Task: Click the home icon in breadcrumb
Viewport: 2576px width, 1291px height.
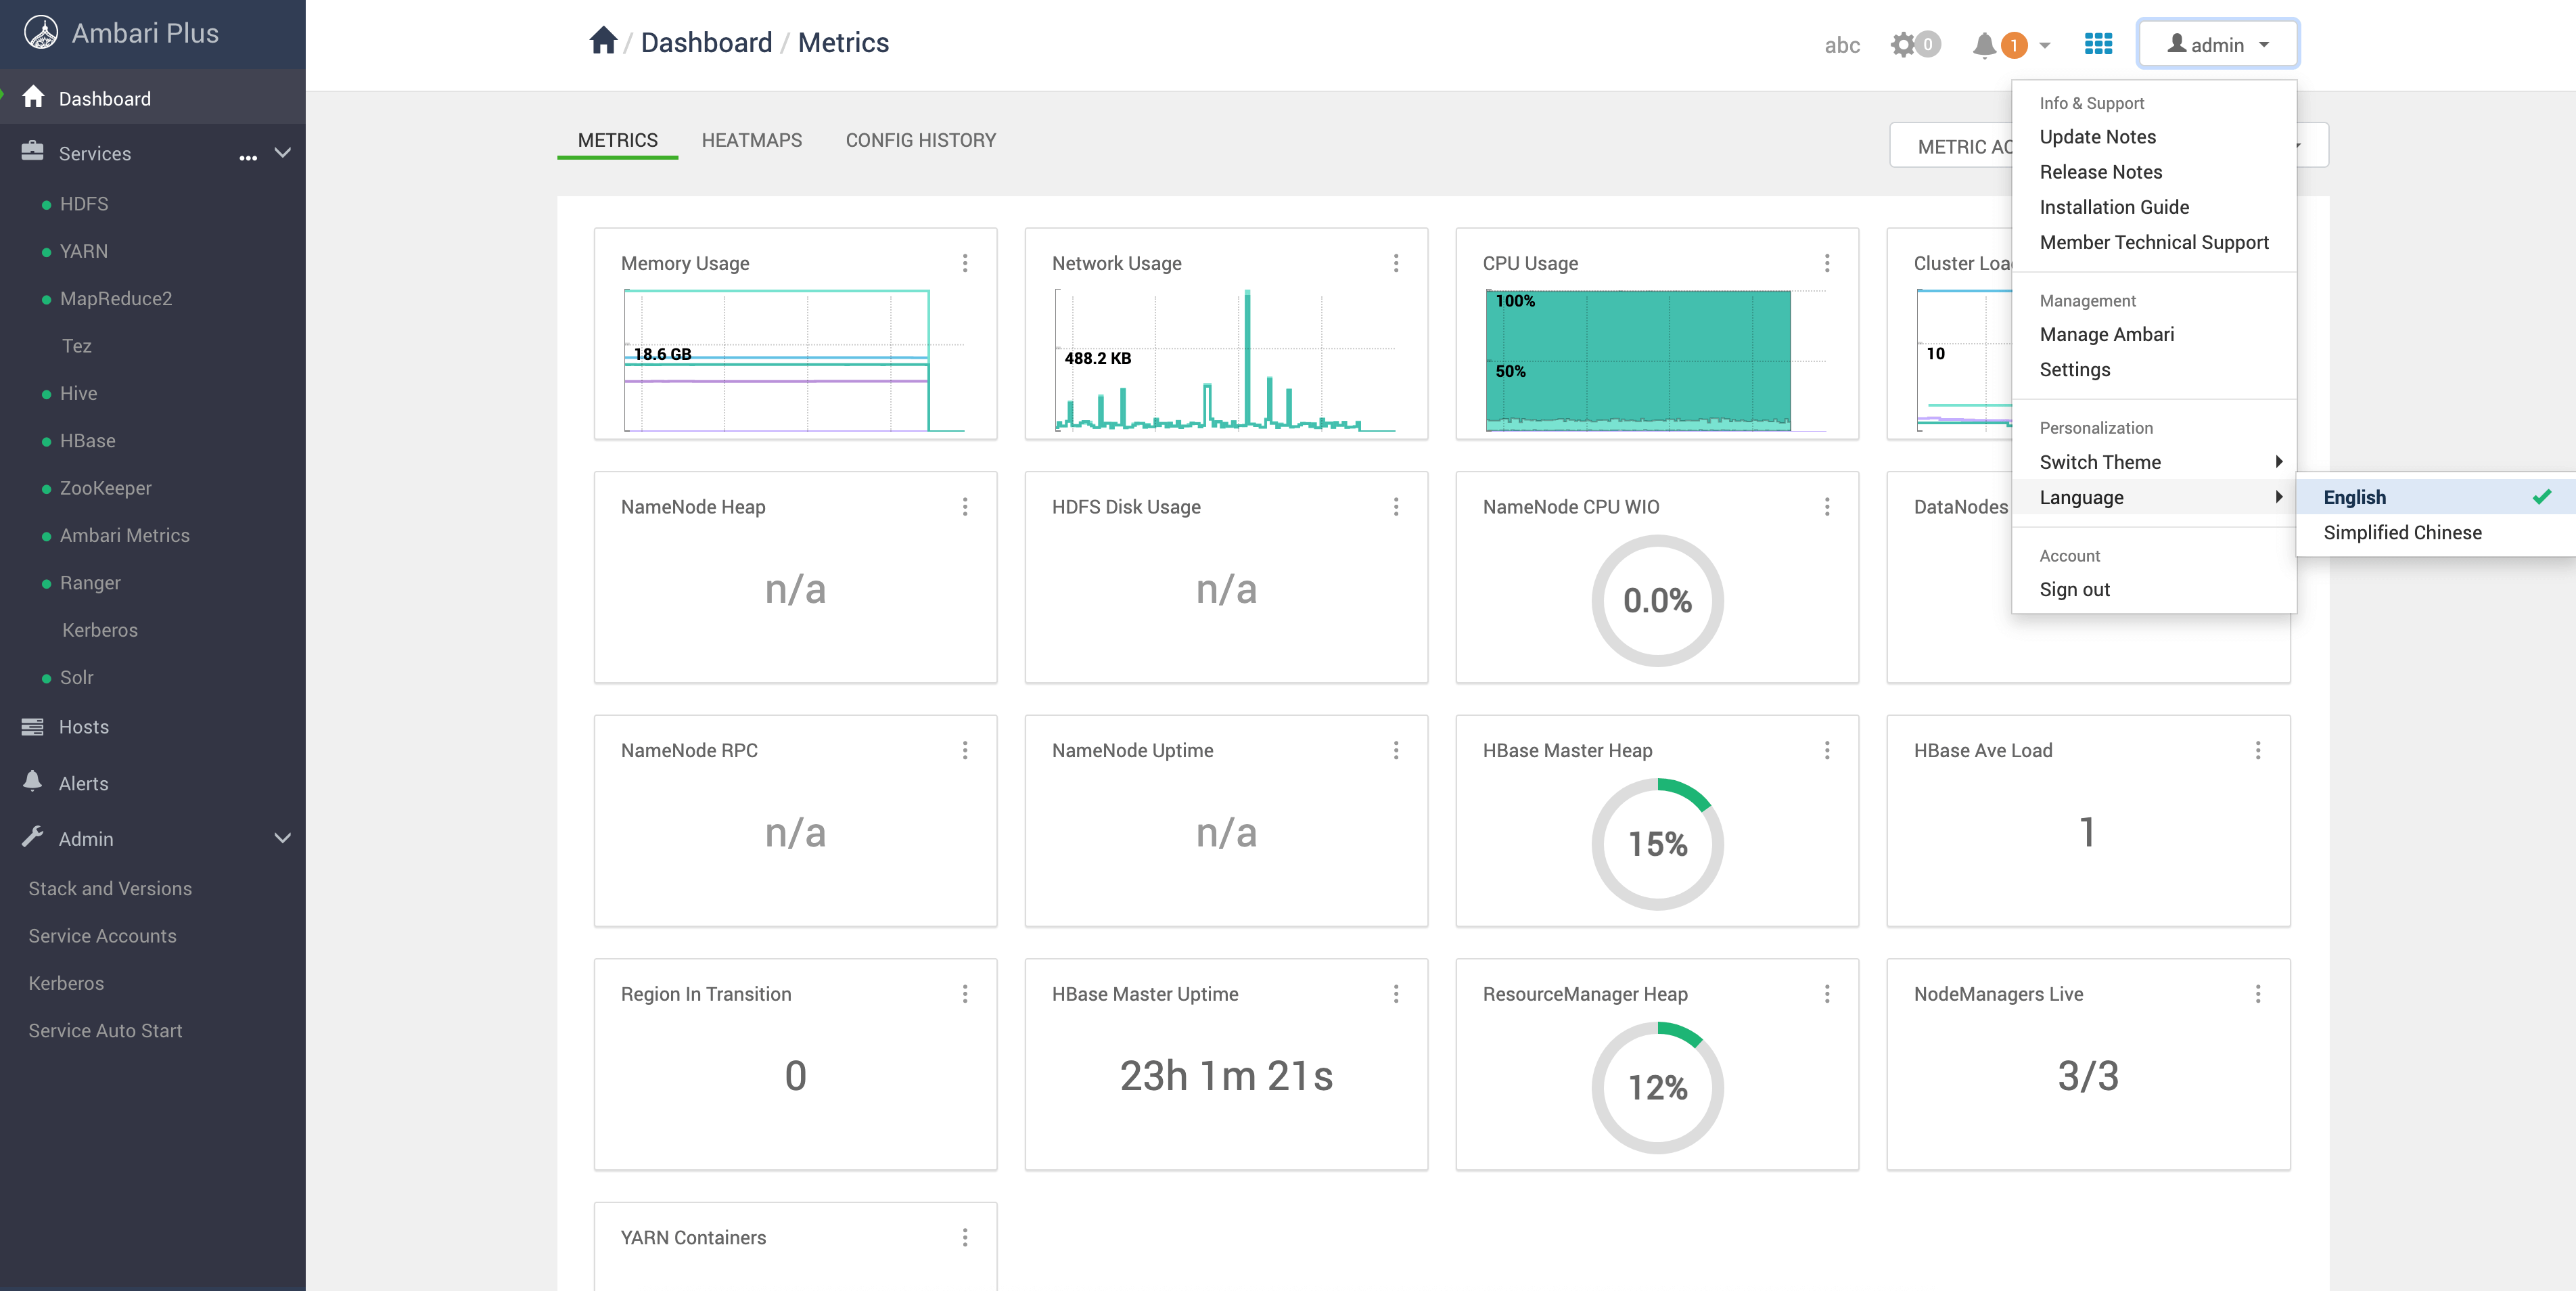Action: pos(603,41)
